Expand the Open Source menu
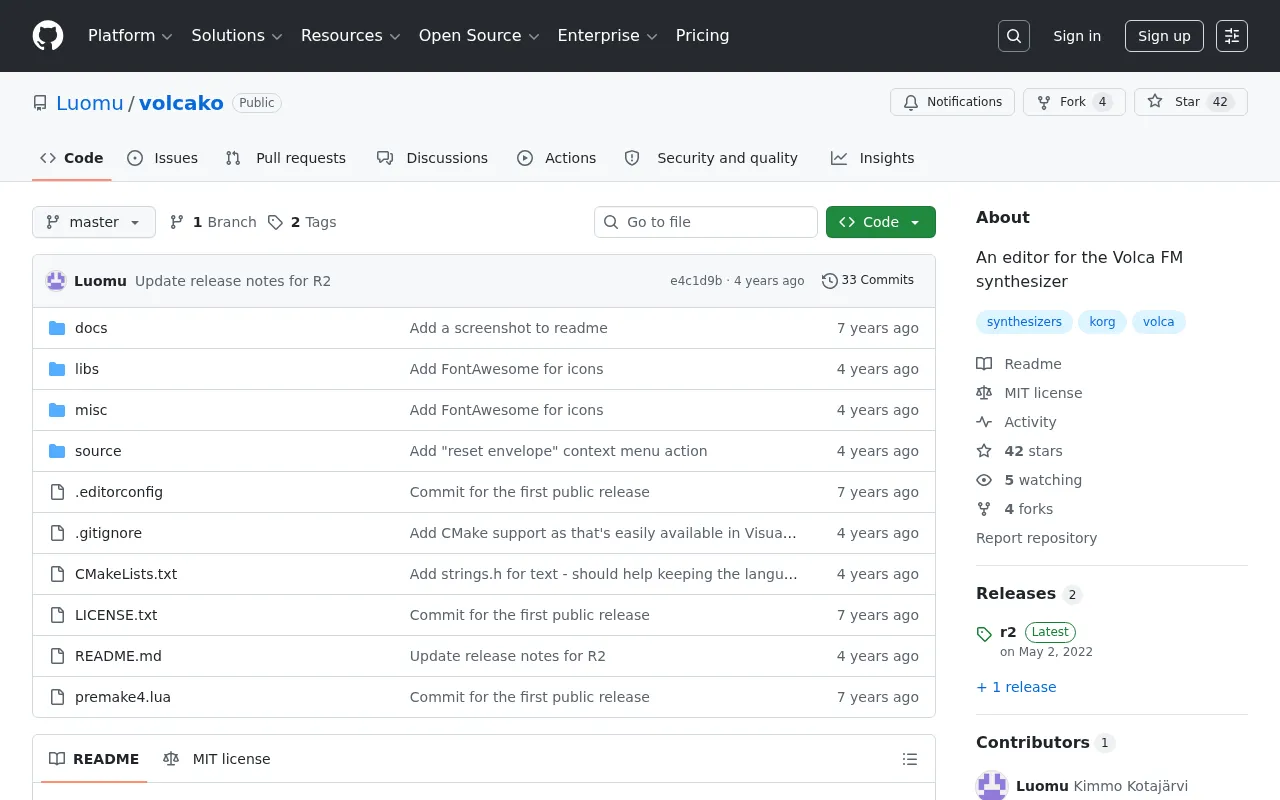Screen dimensions: 1280x800 click(x=479, y=36)
